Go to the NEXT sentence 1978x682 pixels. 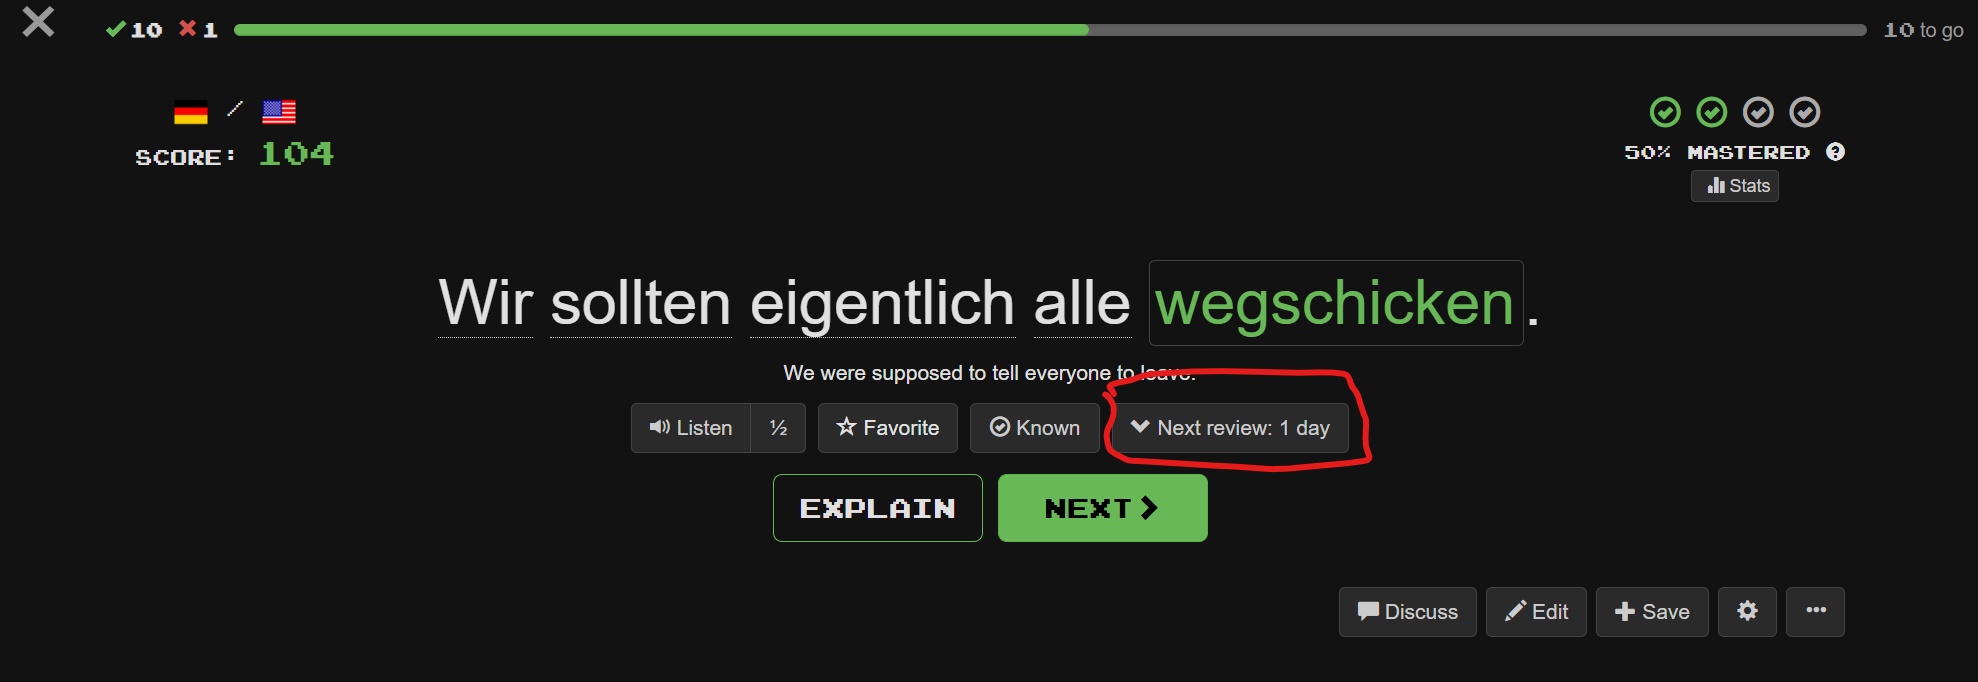click(1103, 508)
